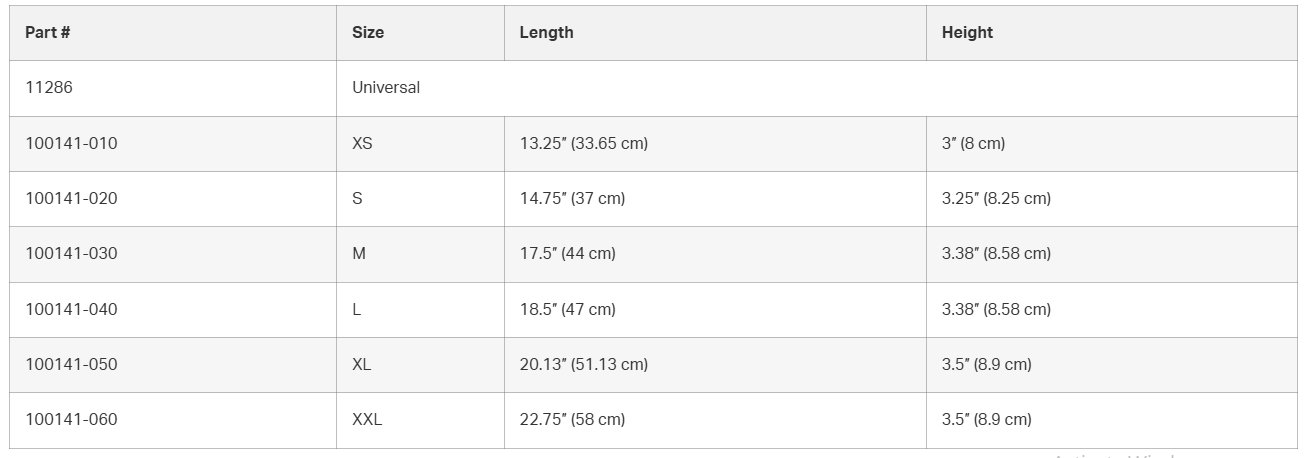
Task: Click the Size column header
Action: pyautogui.click(x=368, y=32)
